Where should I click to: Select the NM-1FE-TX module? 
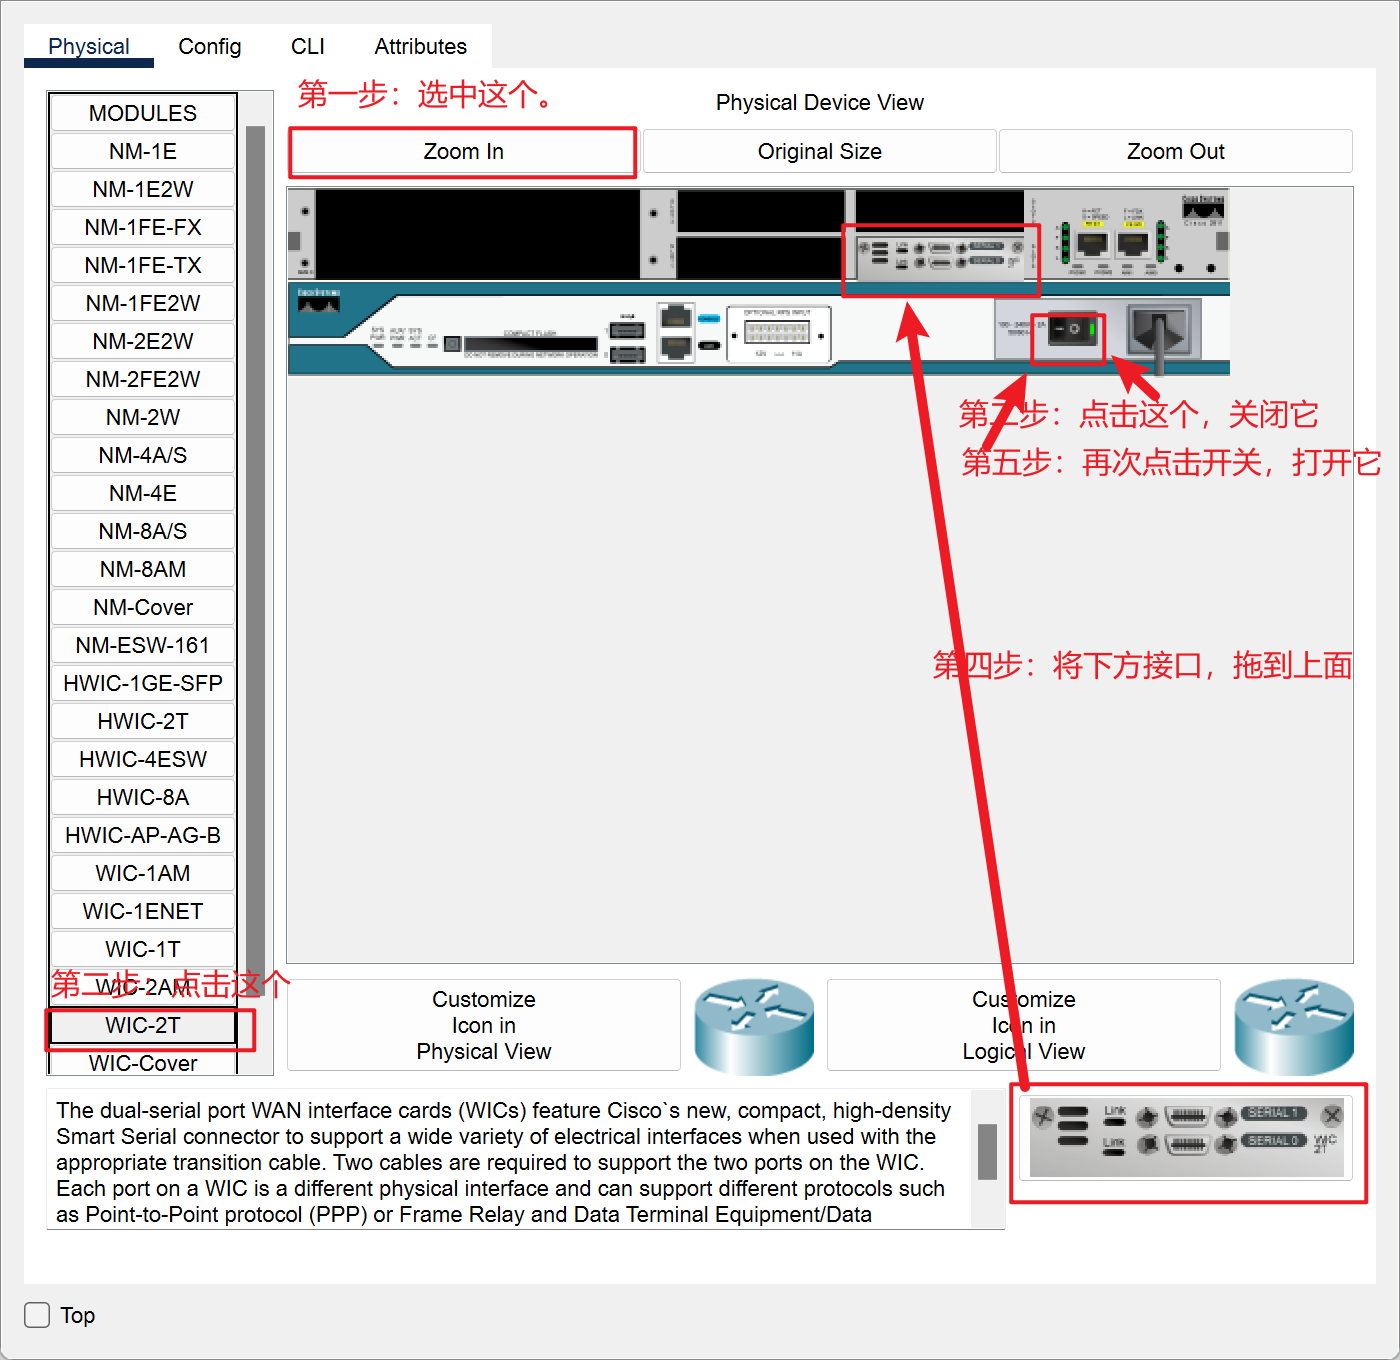pyautogui.click(x=143, y=265)
